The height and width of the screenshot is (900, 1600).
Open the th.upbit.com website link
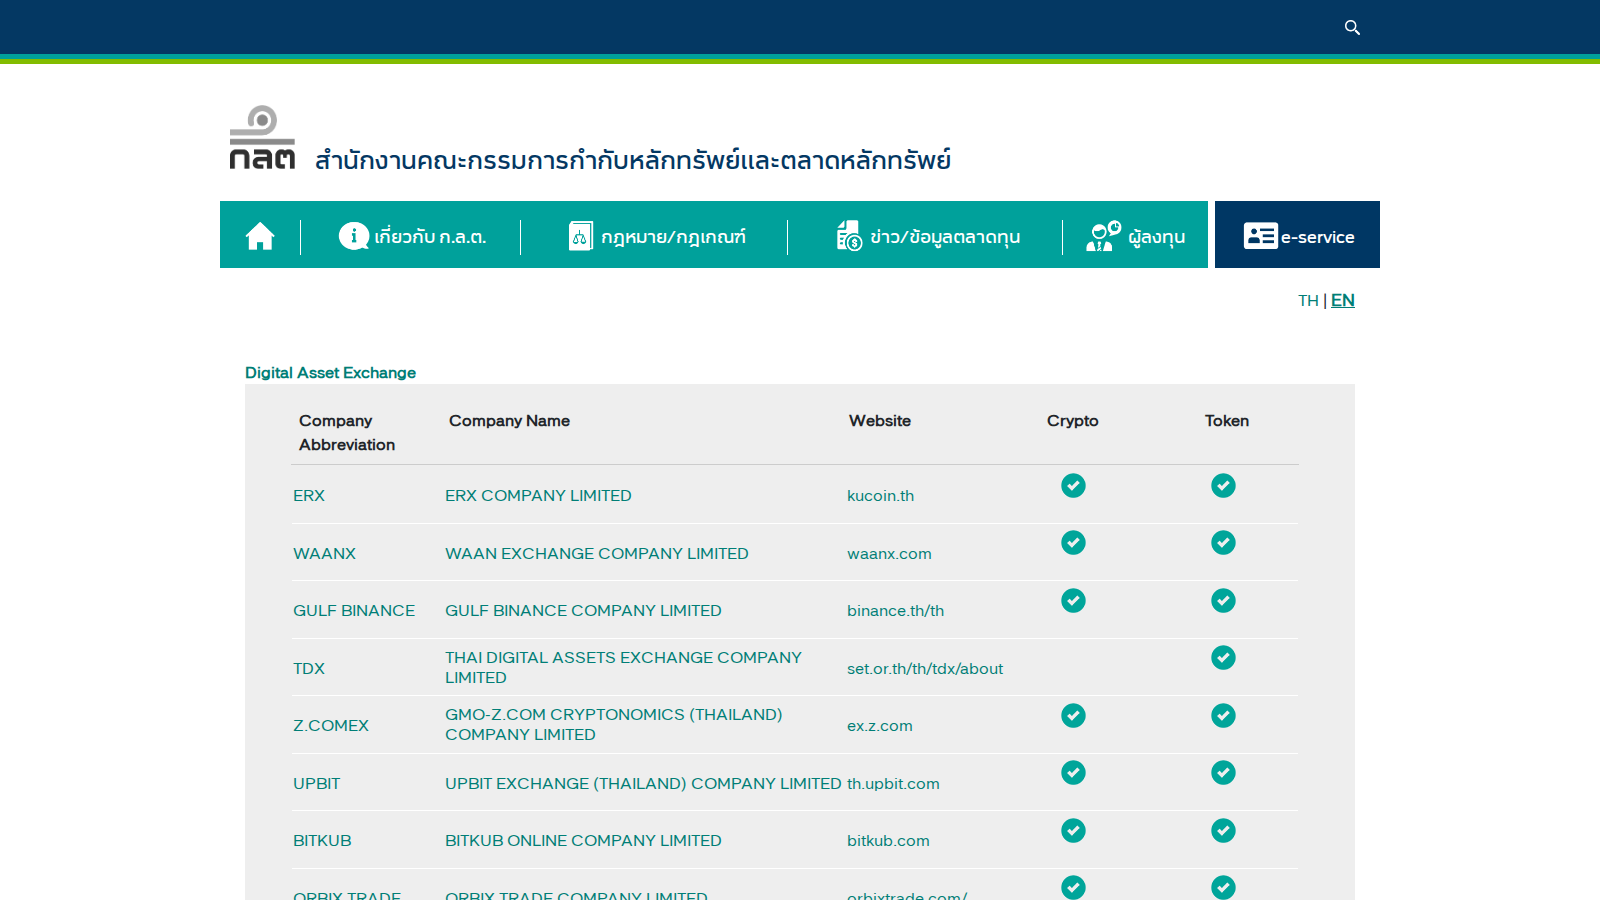893,784
